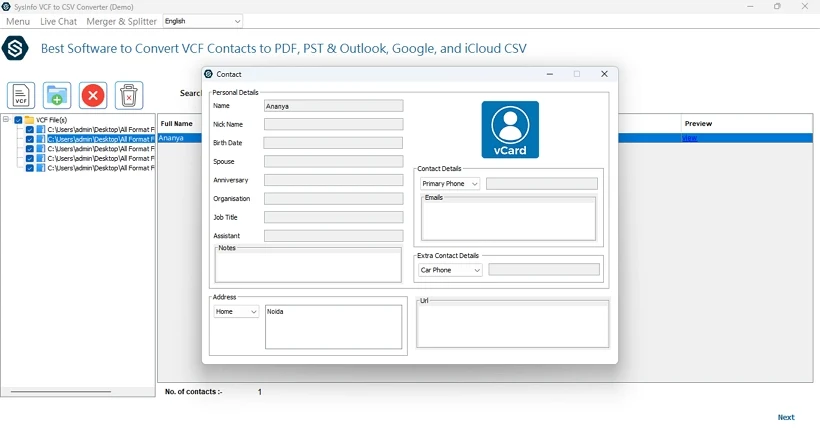Click the view link in Preview column
Image resolution: width=820 pixels, height=432 pixels.
click(x=690, y=138)
